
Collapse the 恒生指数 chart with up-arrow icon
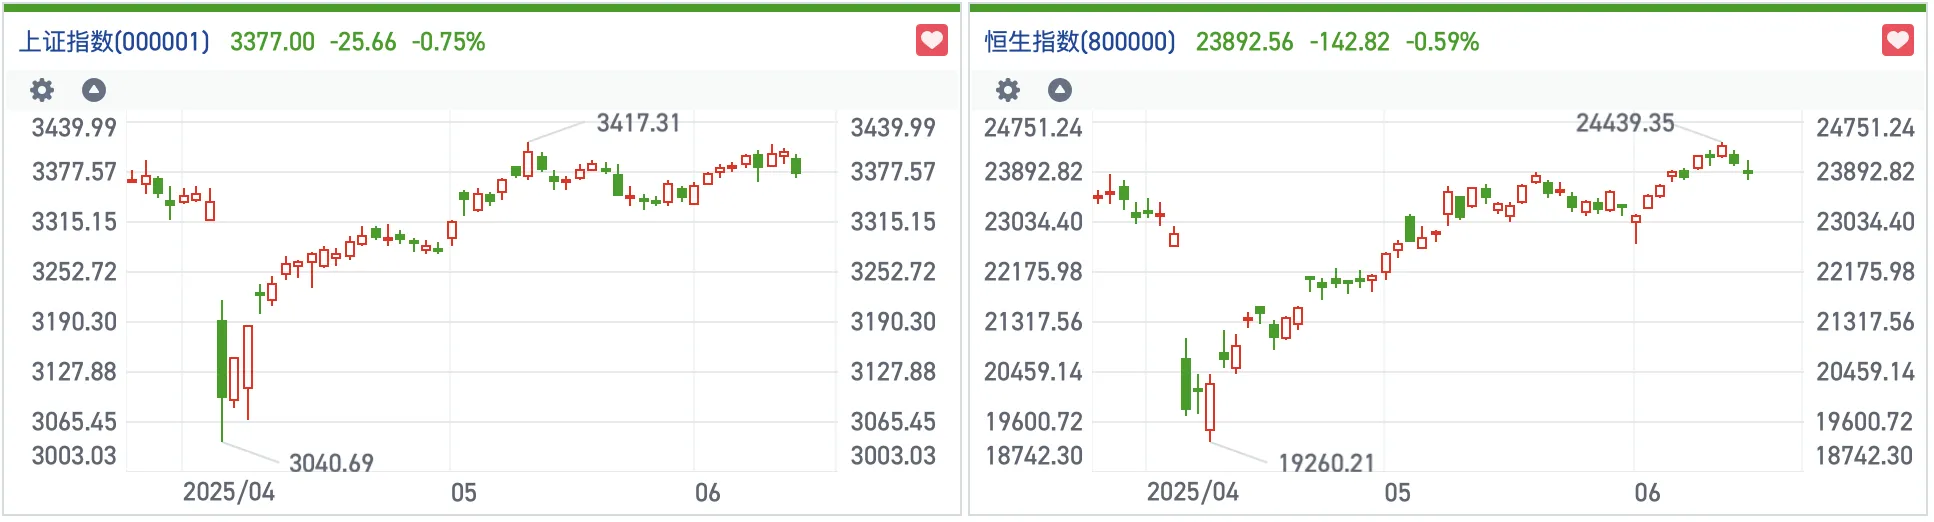1060,90
